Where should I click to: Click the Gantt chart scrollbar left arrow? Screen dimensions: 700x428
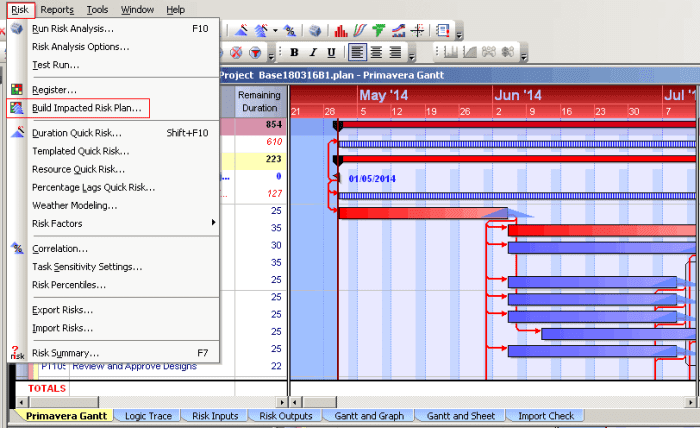click(295, 402)
